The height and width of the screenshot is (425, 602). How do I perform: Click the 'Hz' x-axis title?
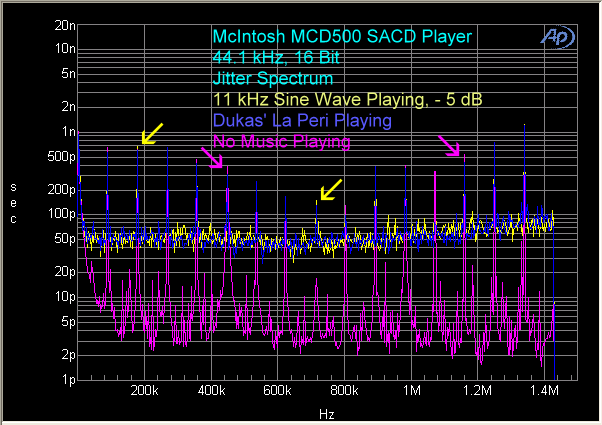coord(326,413)
